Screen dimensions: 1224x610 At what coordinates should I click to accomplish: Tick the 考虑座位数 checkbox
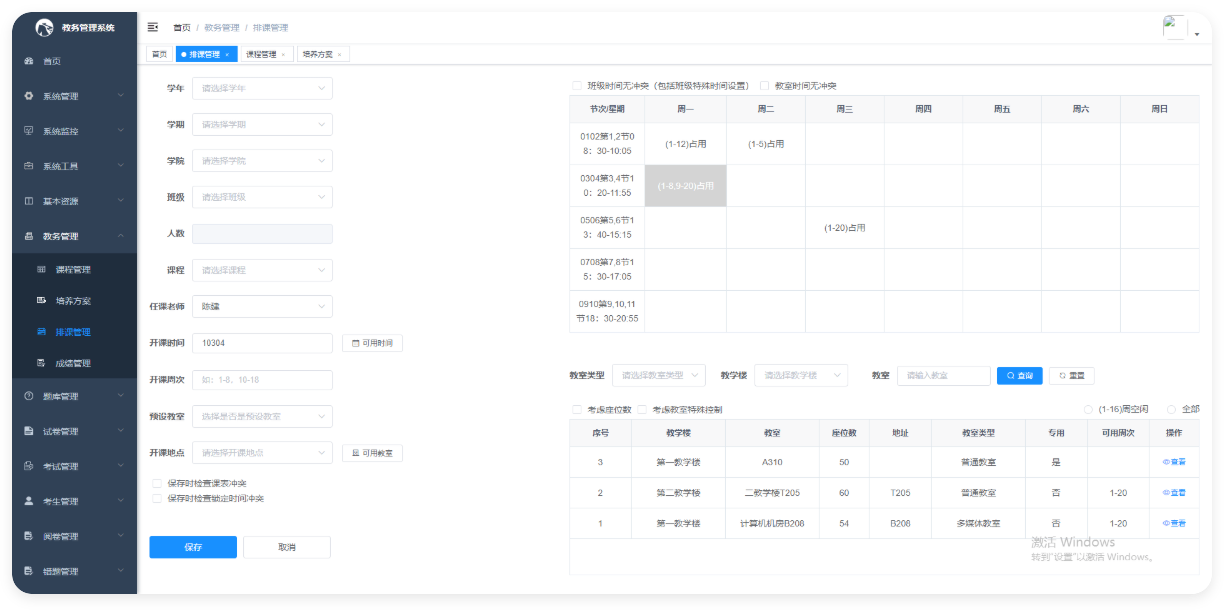[576, 409]
